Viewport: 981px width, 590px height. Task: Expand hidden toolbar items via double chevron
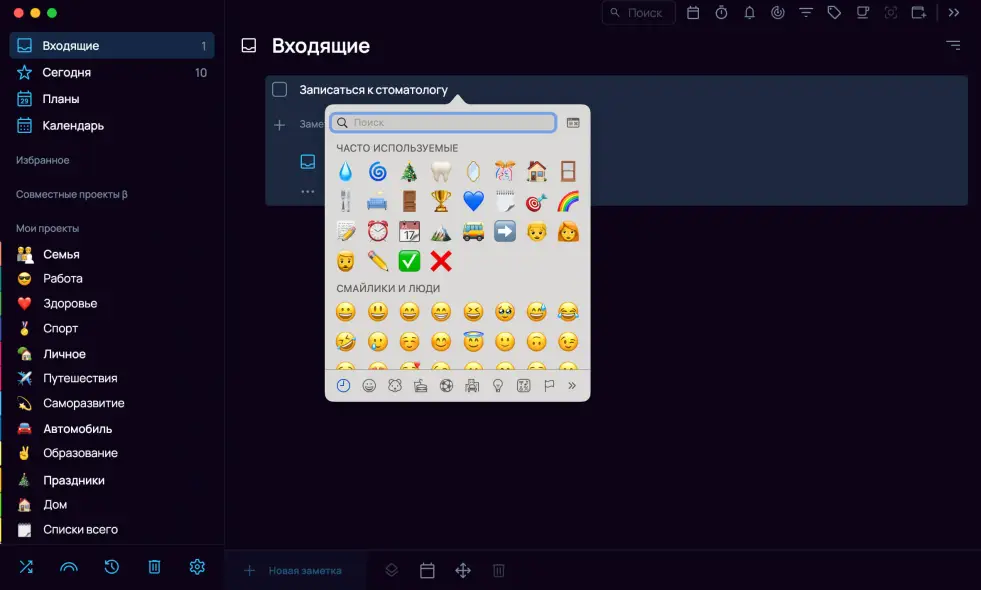point(954,13)
